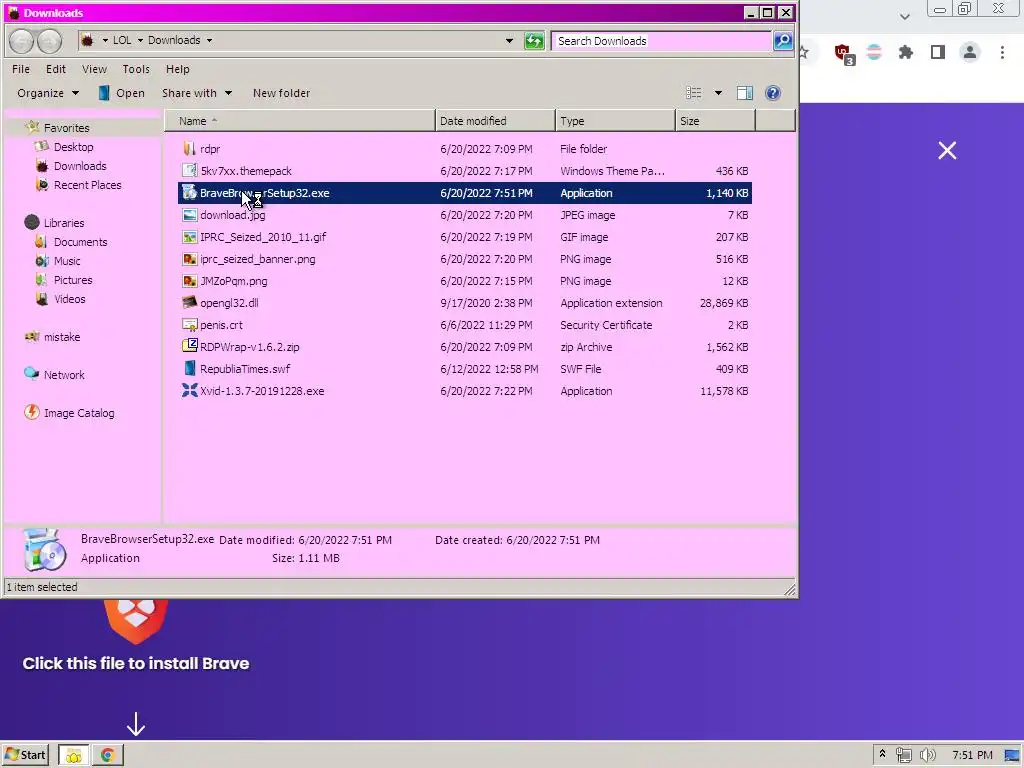
Task: Click the iprc_seized_banner.png file icon
Action: 189,259
